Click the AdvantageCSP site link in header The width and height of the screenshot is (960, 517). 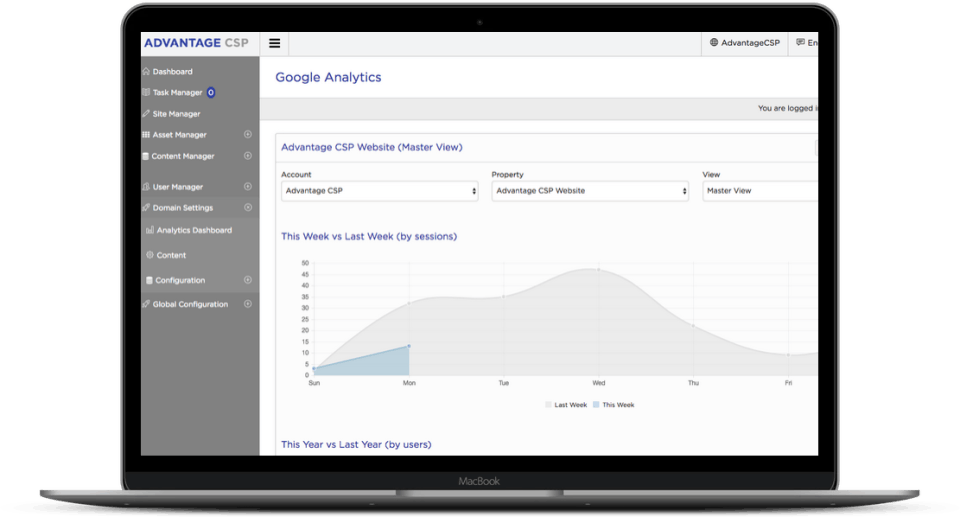point(744,43)
